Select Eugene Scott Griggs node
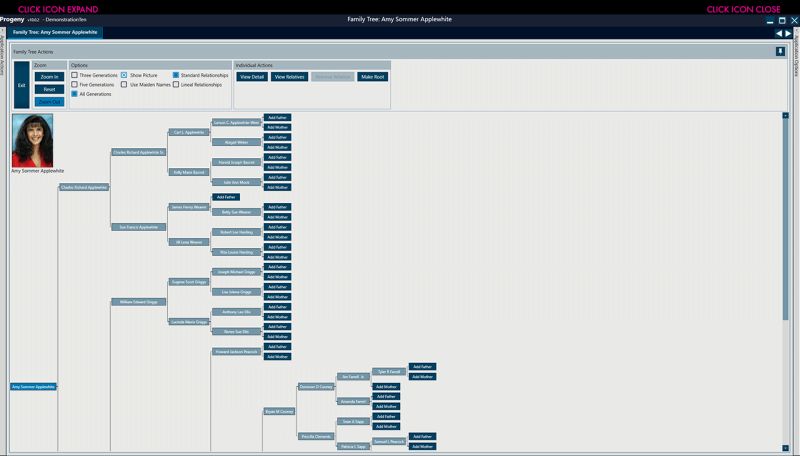 tap(189, 282)
